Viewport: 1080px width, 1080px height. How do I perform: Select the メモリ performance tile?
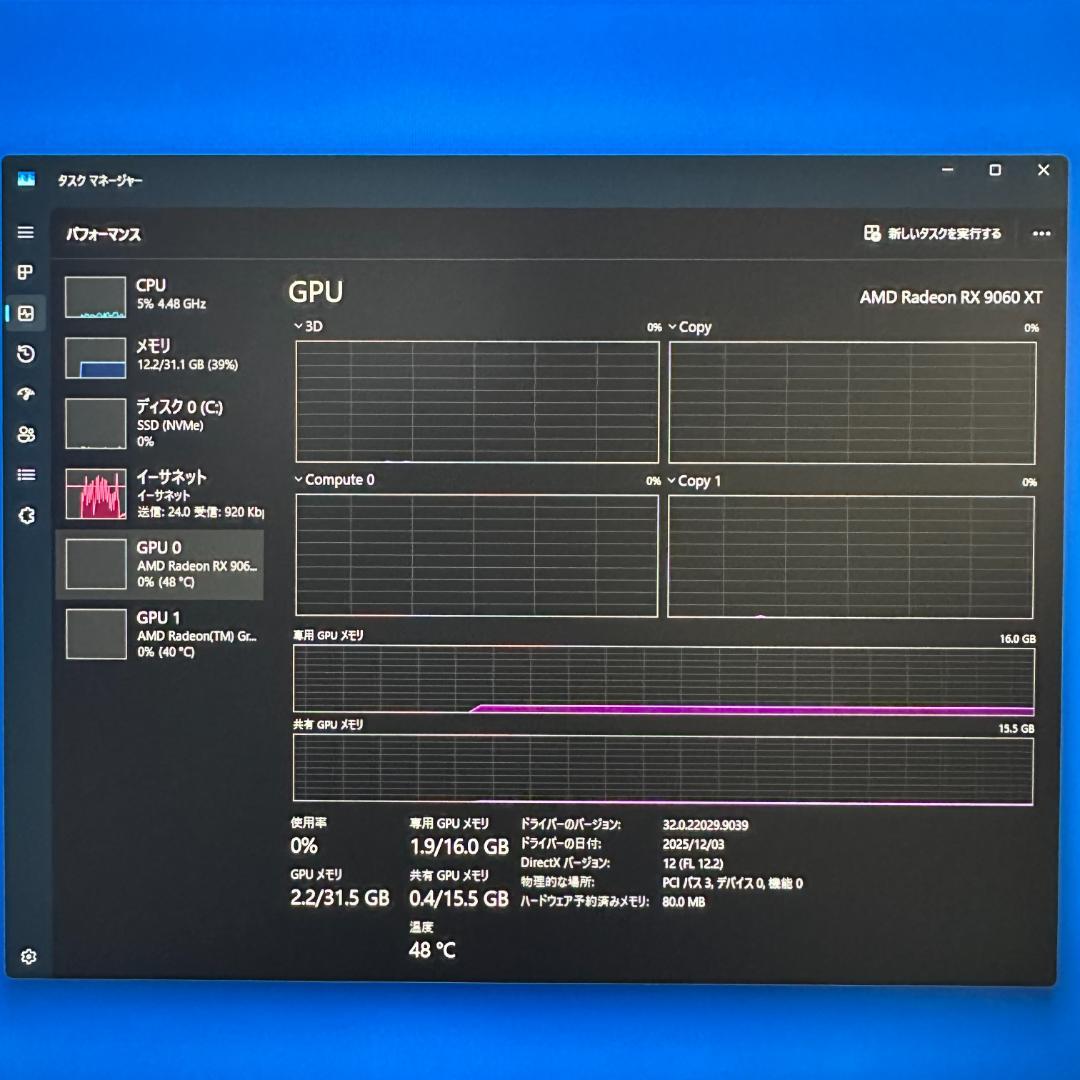click(x=160, y=355)
